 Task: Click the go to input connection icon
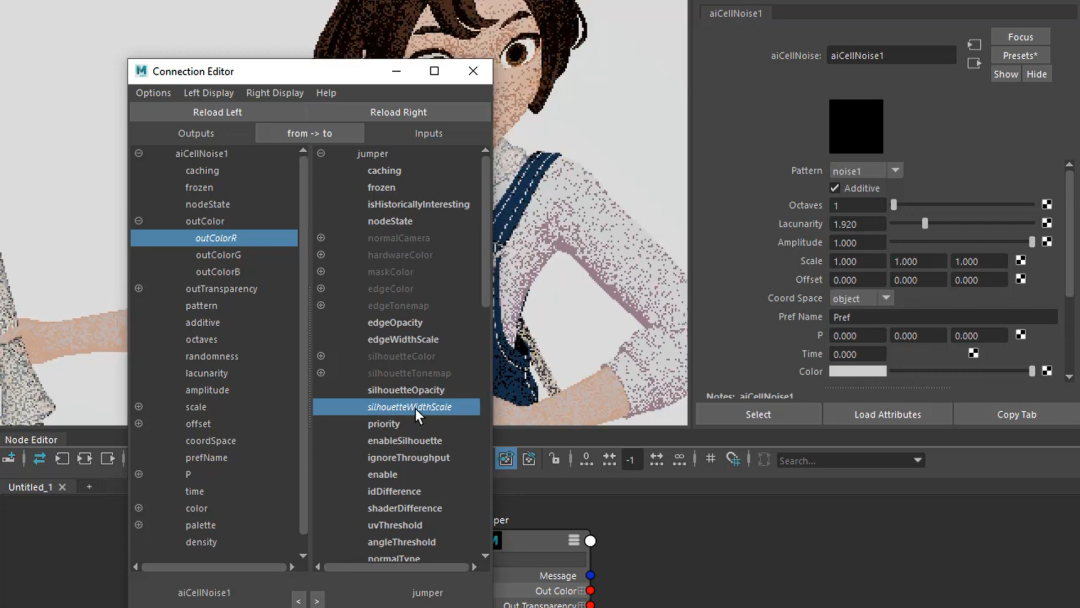[x=974, y=45]
